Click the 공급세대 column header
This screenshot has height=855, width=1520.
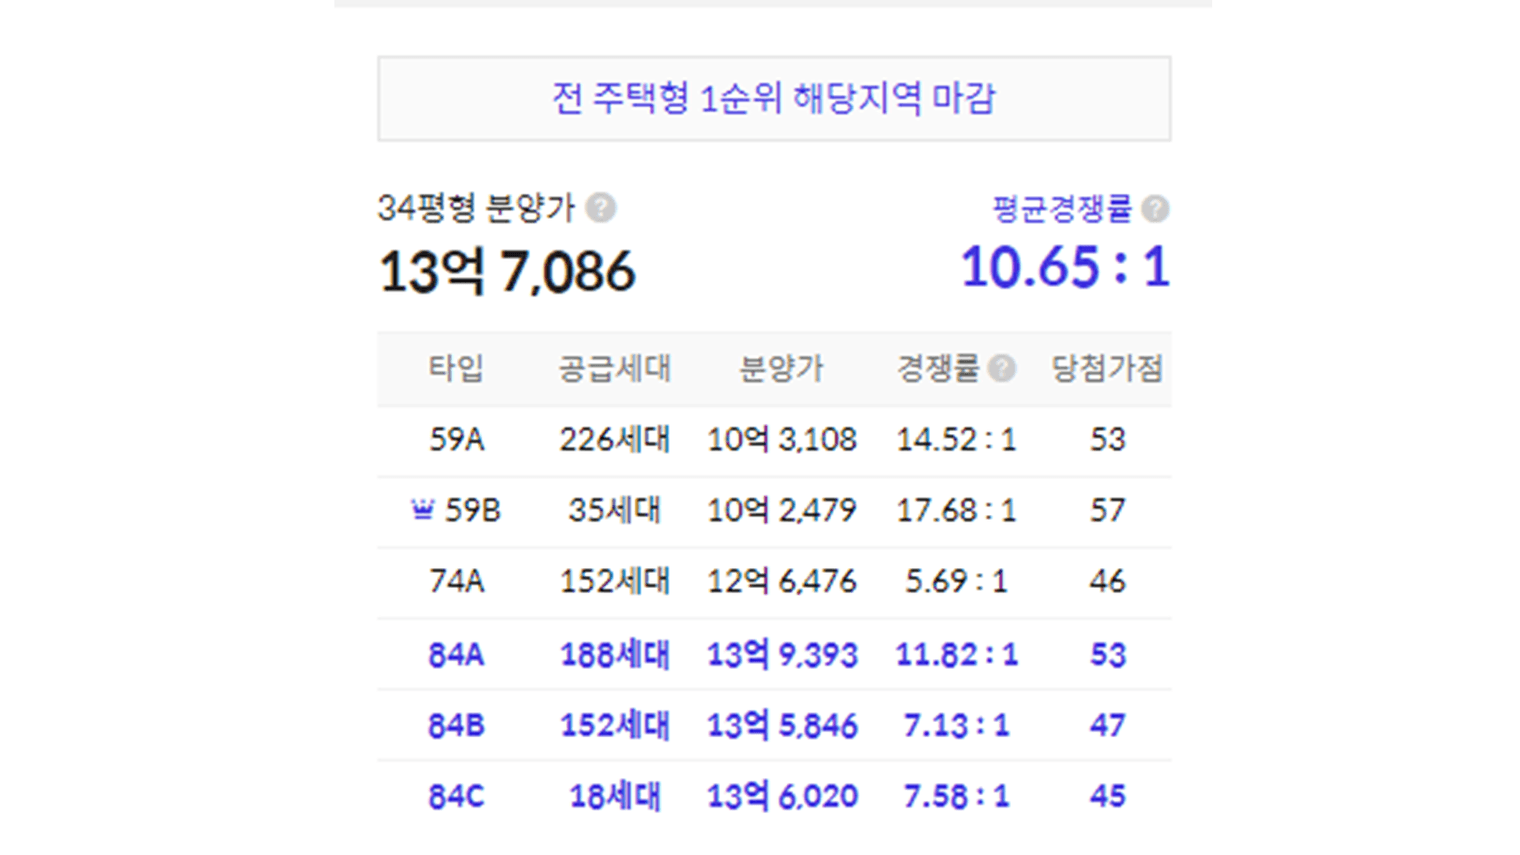[614, 368]
